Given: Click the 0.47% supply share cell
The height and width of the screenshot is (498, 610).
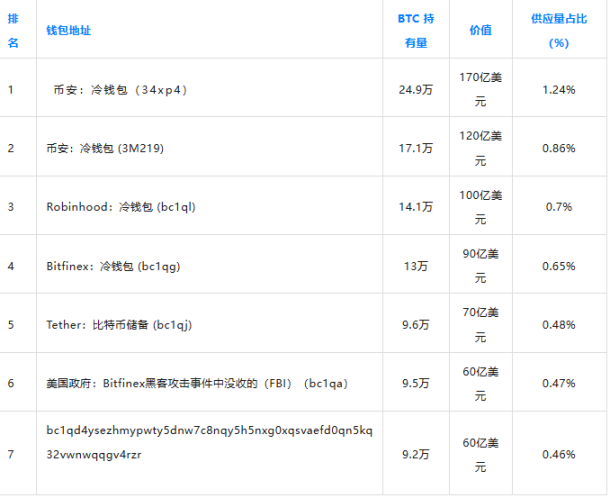Looking at the screenshot, I should (558, 384).
